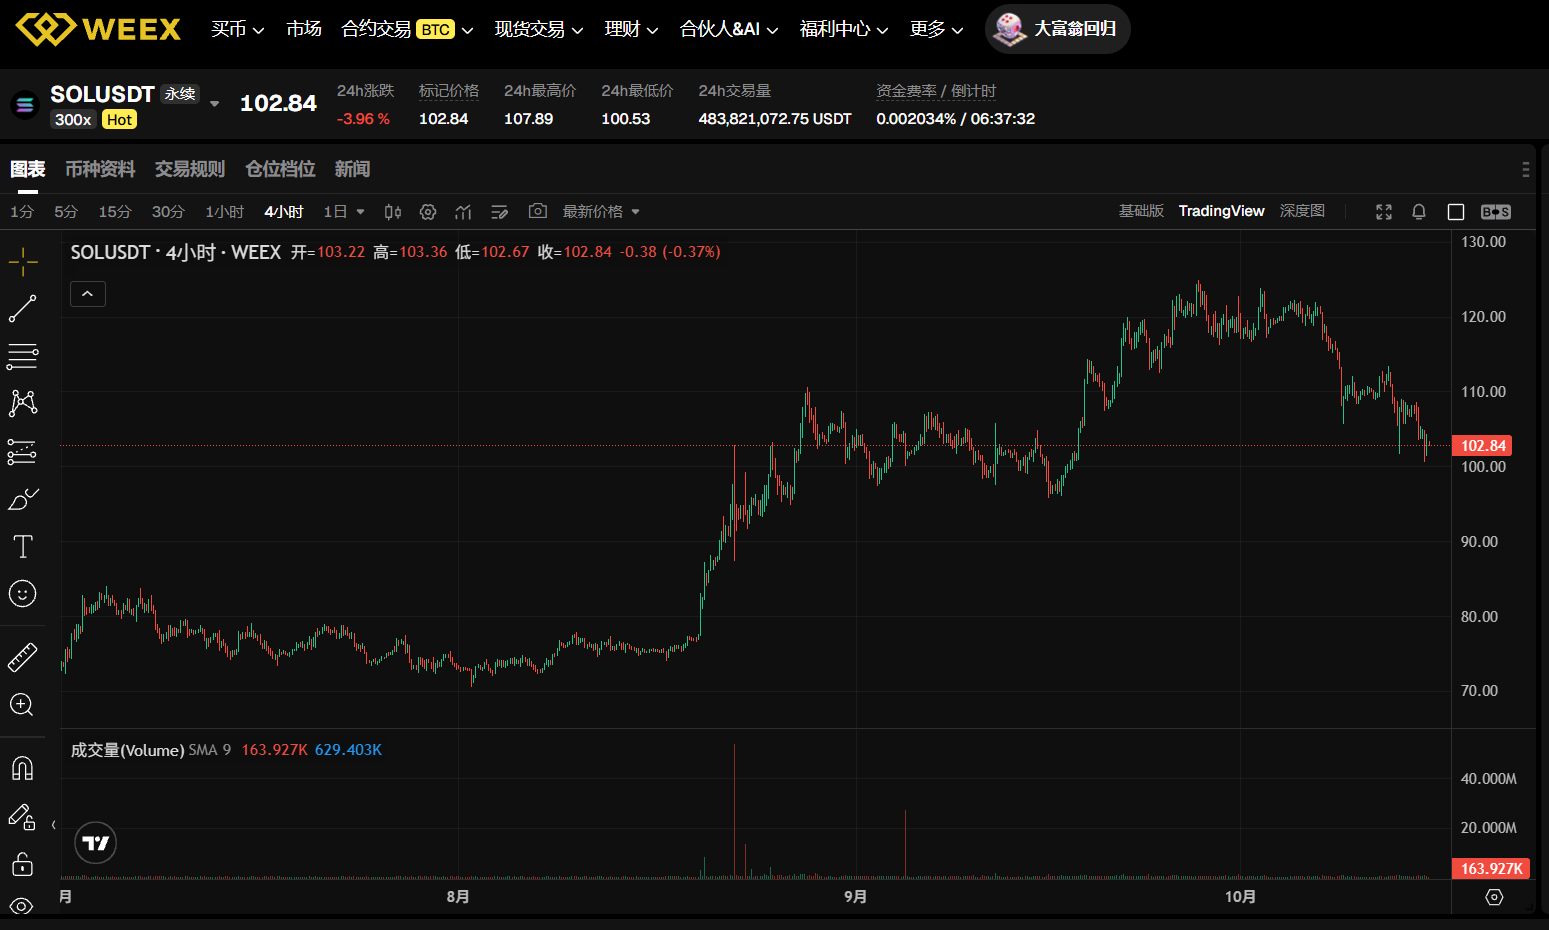This screenshot has height=930, width=1549.
Task: Open the 市场 navigation item
Action: tap(304, 29)
